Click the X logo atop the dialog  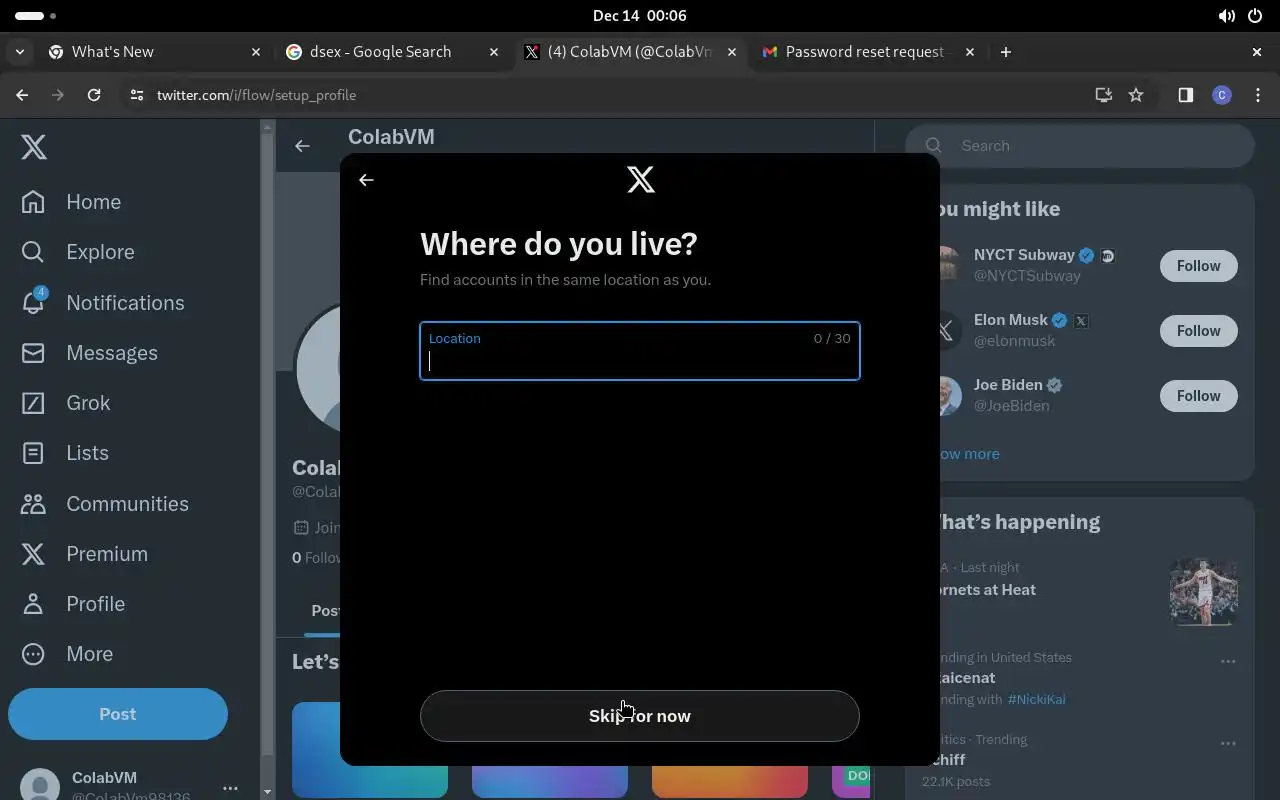click(x=641, y=180)
